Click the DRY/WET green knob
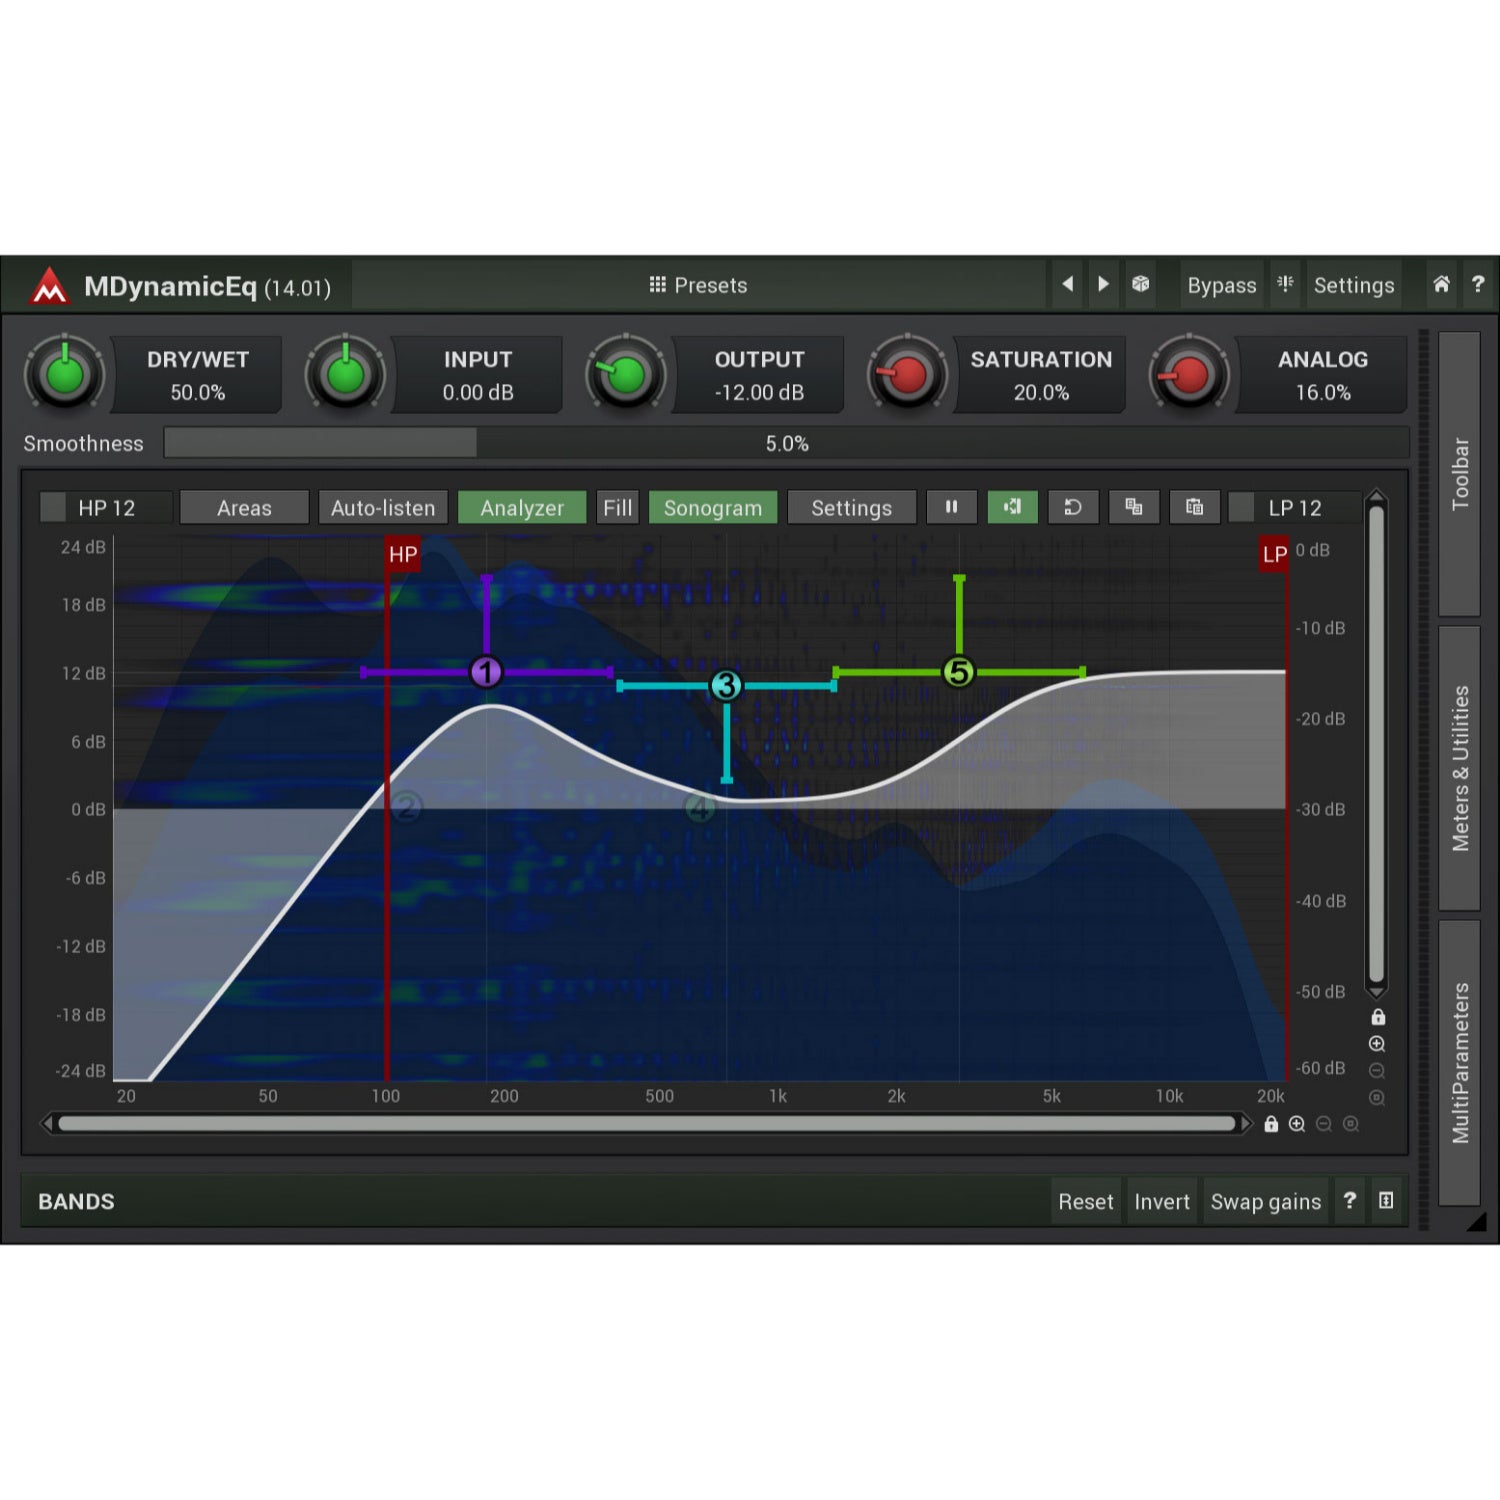The height and width of the screenshot is (1500, 1500). pyautogui.click(x=65, y=375)
